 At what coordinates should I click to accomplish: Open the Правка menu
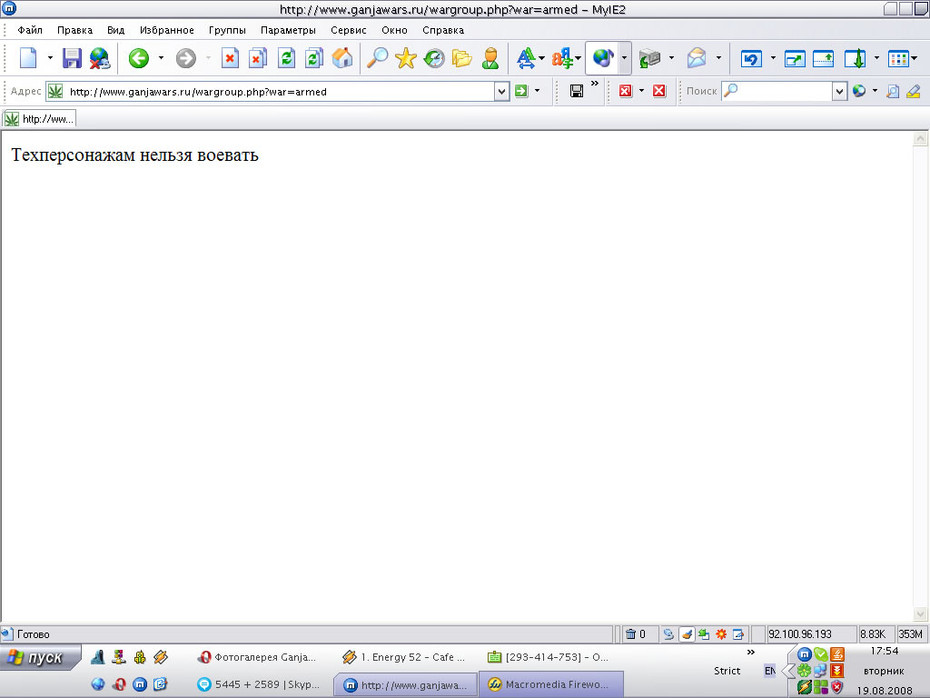tap(75, 30)
